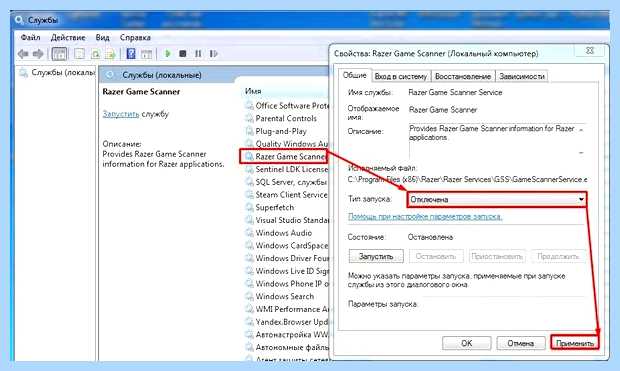Select the Автонастройка WW… row

286,334
